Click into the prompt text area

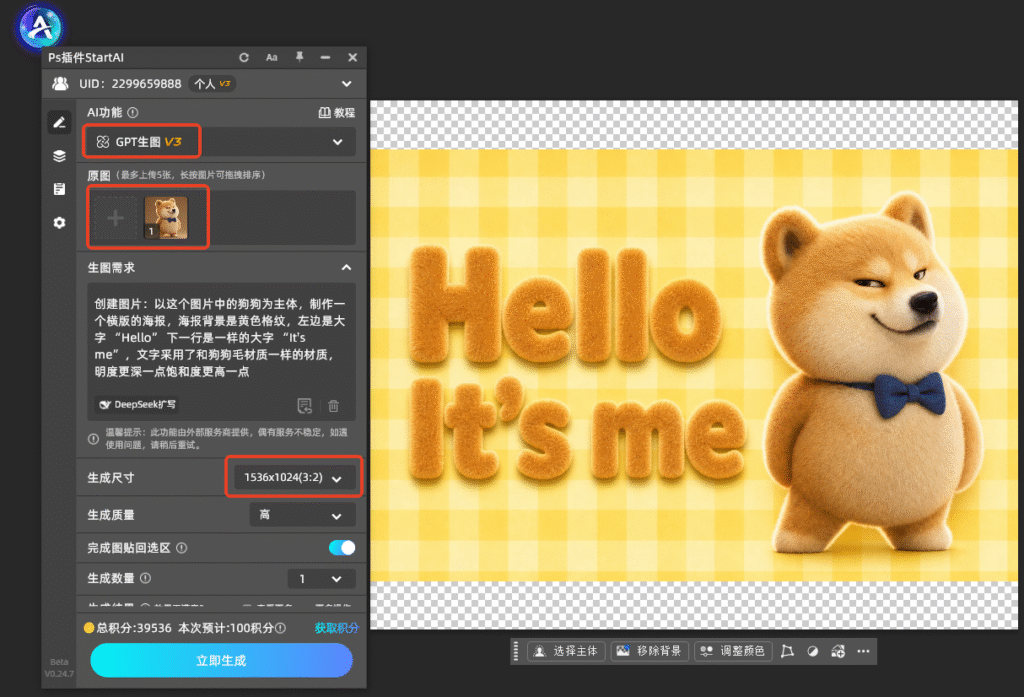(x=221, y=338)
